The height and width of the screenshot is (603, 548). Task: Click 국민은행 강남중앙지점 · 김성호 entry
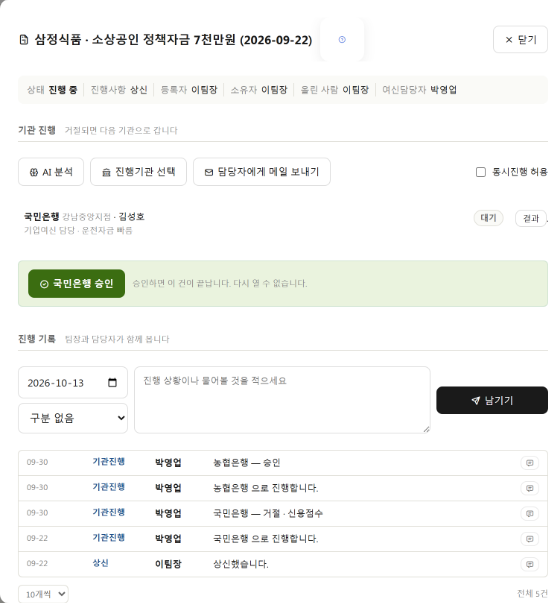84,217
